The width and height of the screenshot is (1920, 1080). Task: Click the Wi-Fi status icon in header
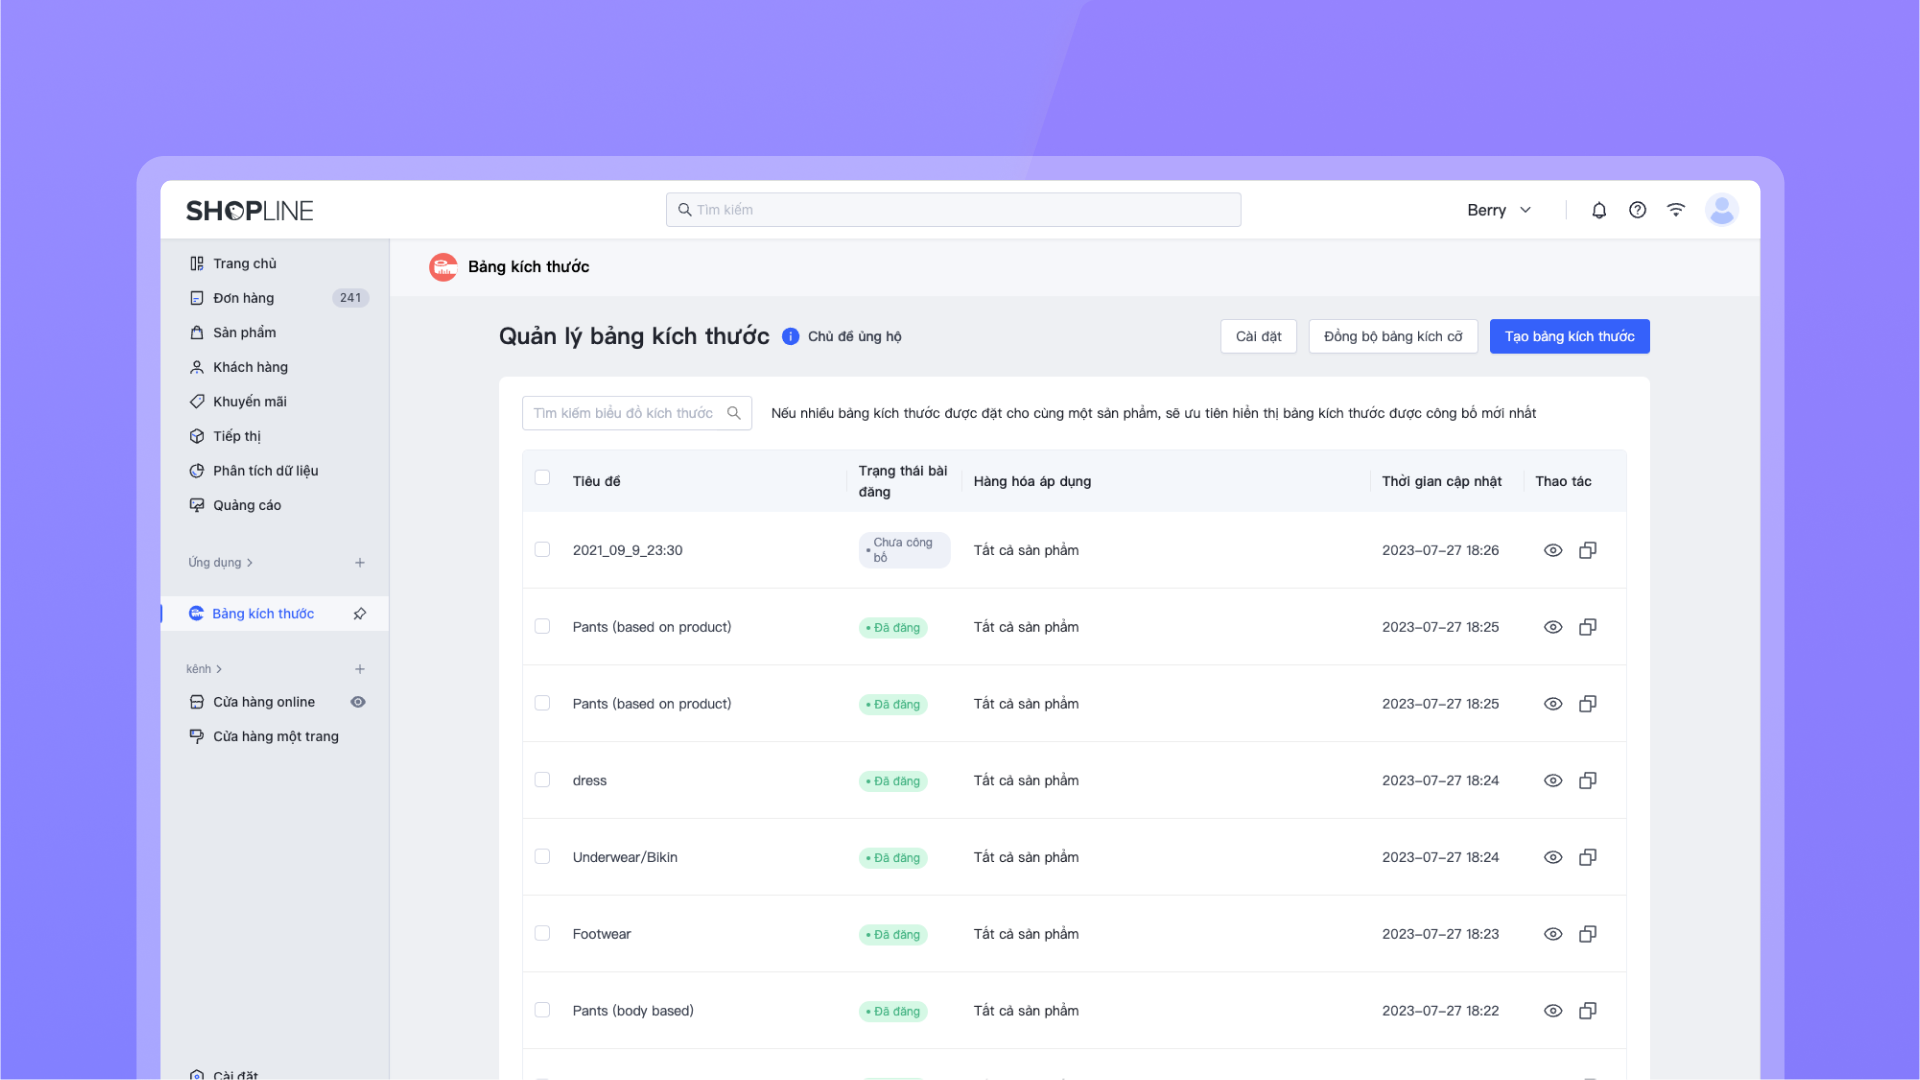1676,210
